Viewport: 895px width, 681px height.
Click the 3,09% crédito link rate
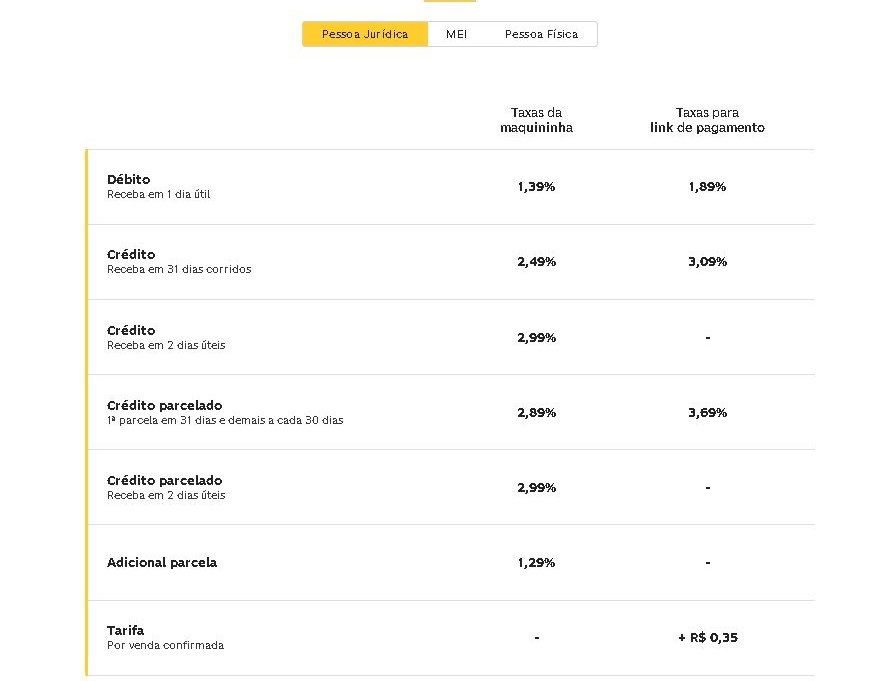pos(707,262)
